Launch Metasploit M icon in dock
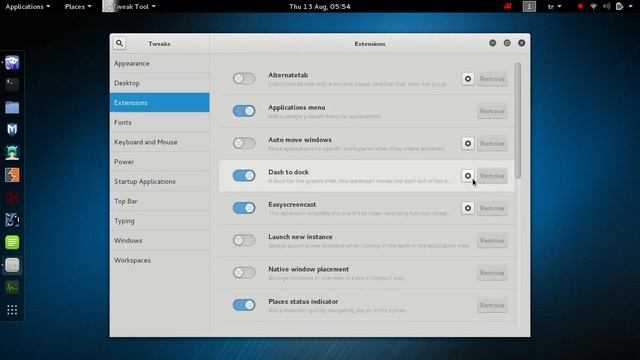640x360 pixels. (x=12, y=130)
